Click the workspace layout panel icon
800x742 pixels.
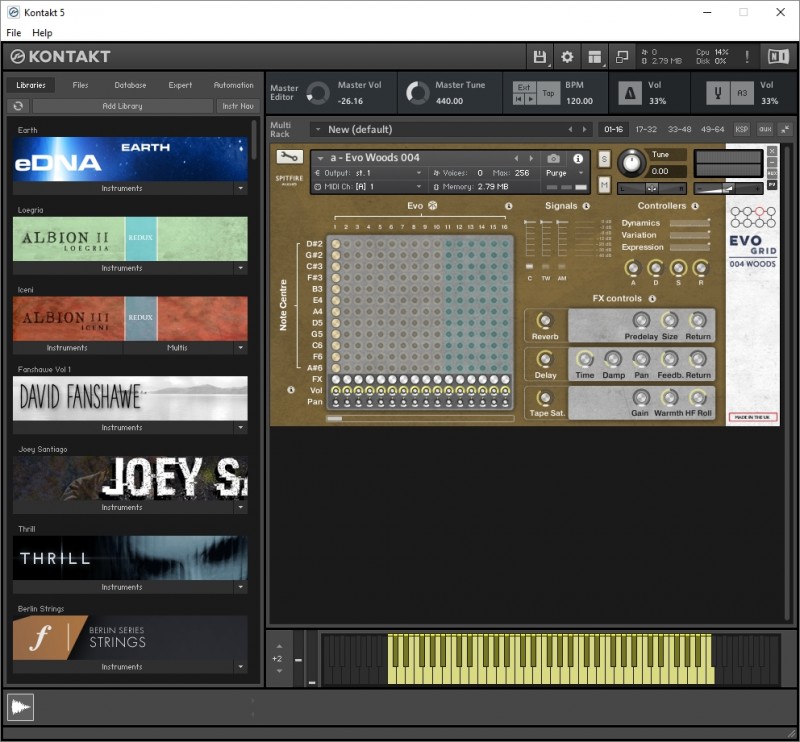(x=595, y=57)
